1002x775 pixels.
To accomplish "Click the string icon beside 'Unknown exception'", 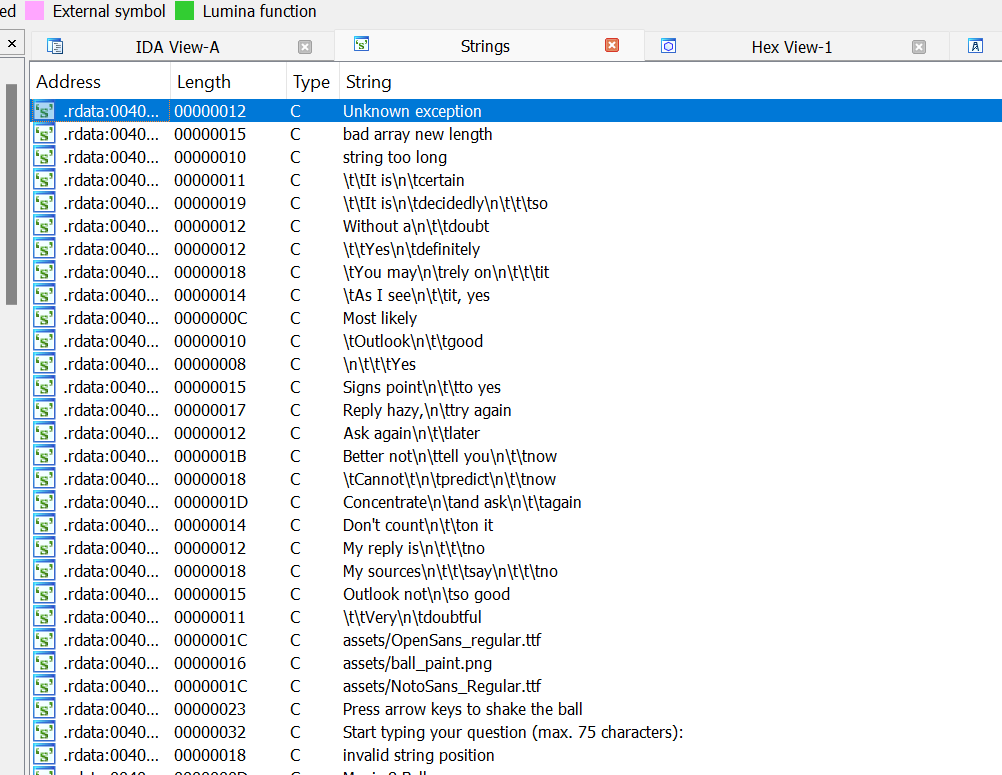I will click(x=44, y=111).
